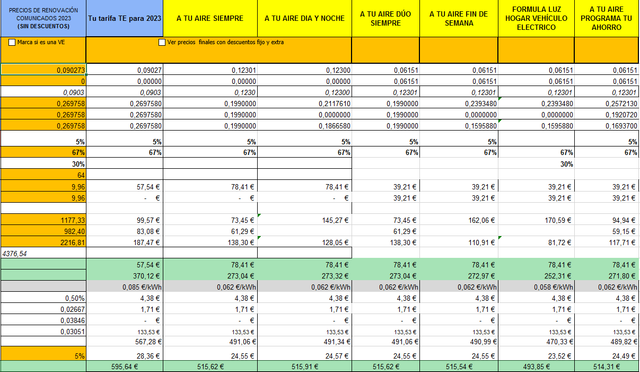640x372 pixels.
Task: Select cell 0,2572130 under Programa tu Ahorro
Action: [607, 103]
